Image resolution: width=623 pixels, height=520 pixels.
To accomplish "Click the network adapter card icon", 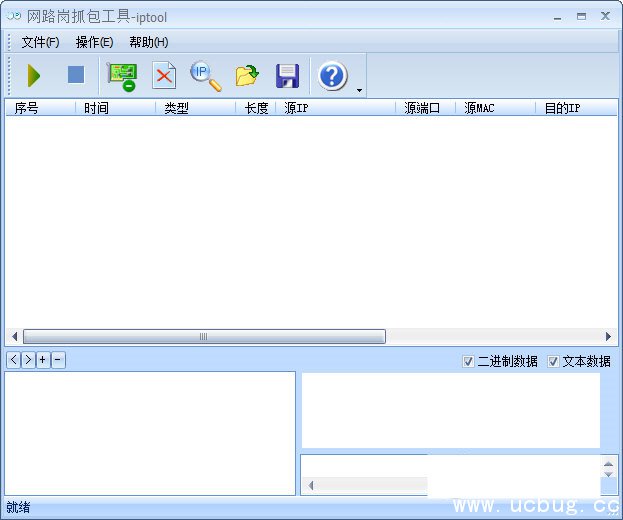I will (x=122, y=76).
